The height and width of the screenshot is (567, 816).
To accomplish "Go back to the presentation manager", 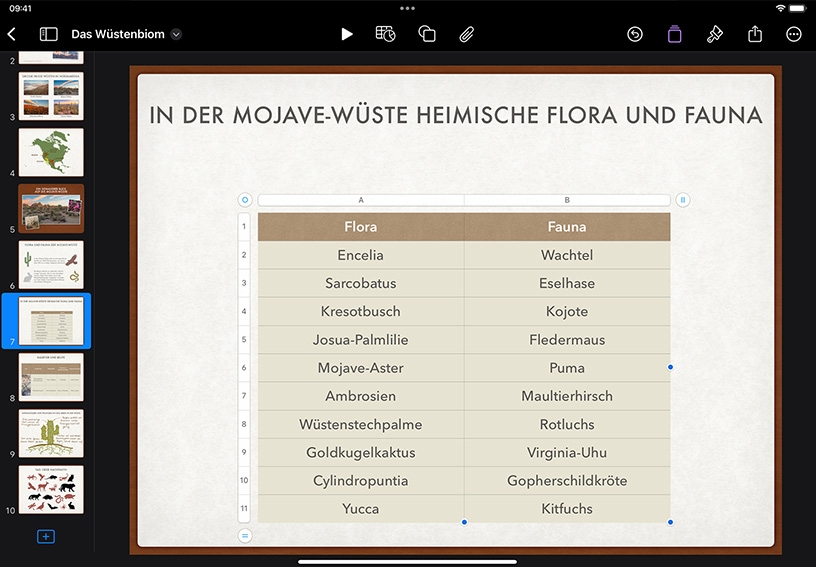I will click(11, 34).
